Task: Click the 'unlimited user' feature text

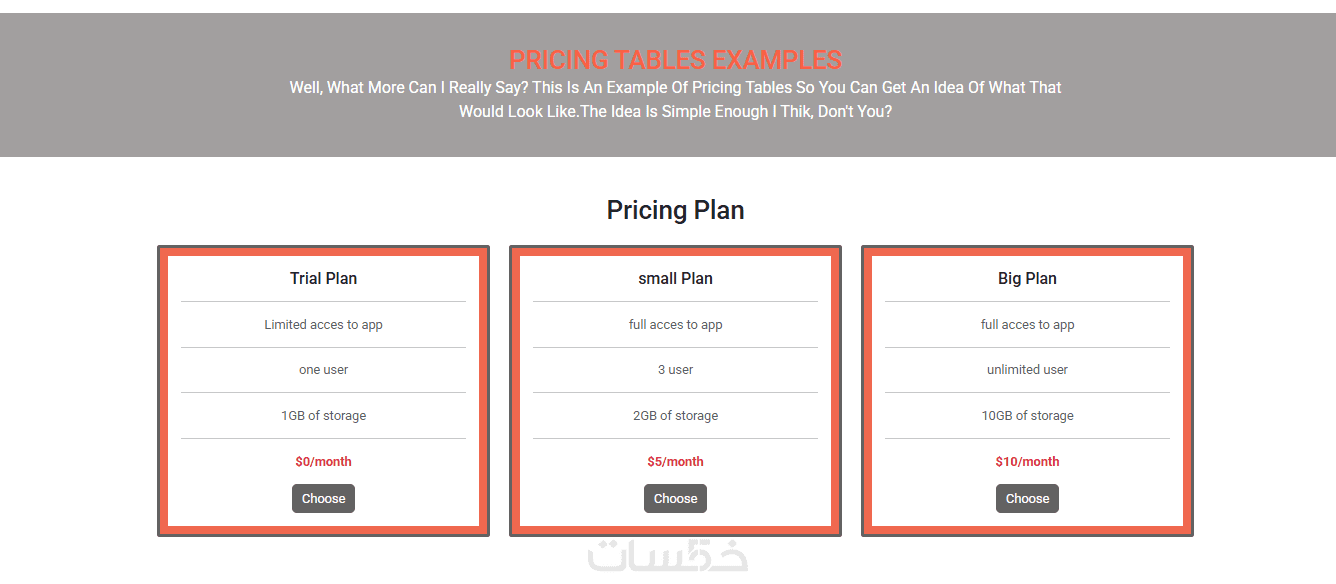Action: 1027,369
